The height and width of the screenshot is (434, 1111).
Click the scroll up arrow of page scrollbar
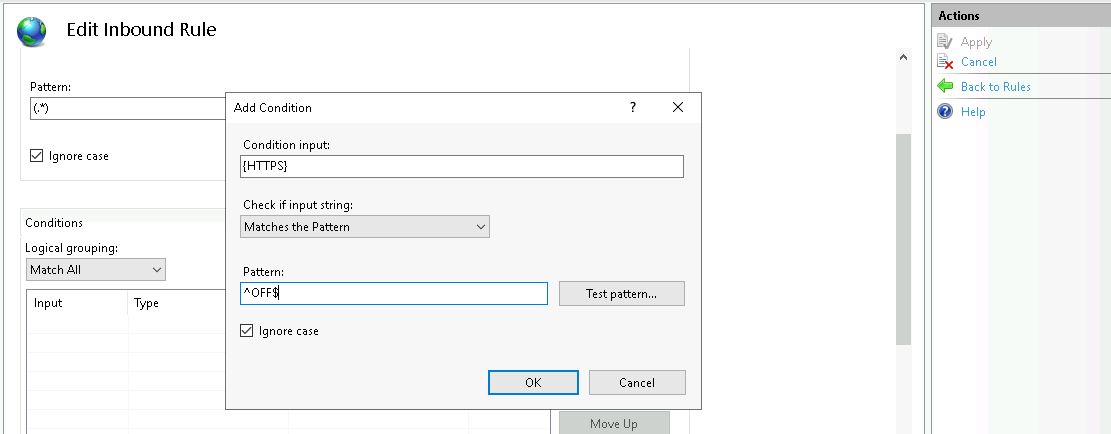click(x=904, y=59)
